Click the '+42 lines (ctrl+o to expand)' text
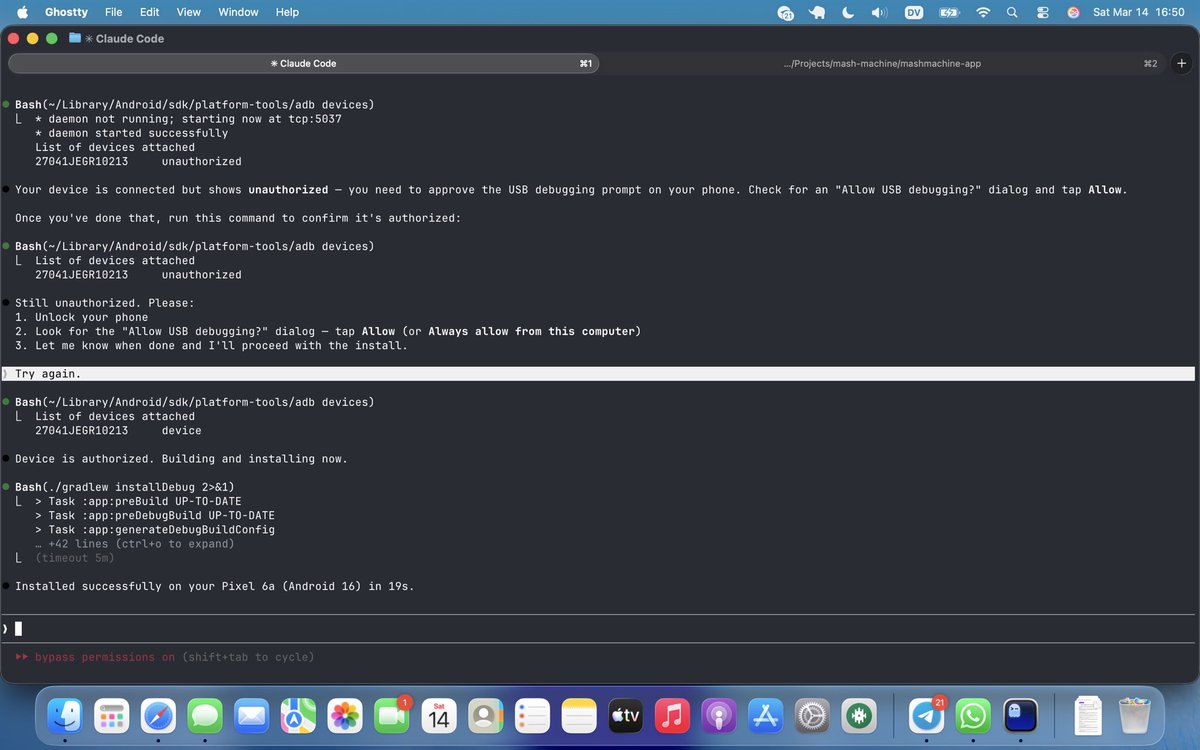The height and width of the screenshot is (750, 1200). (x=134, y=544)
